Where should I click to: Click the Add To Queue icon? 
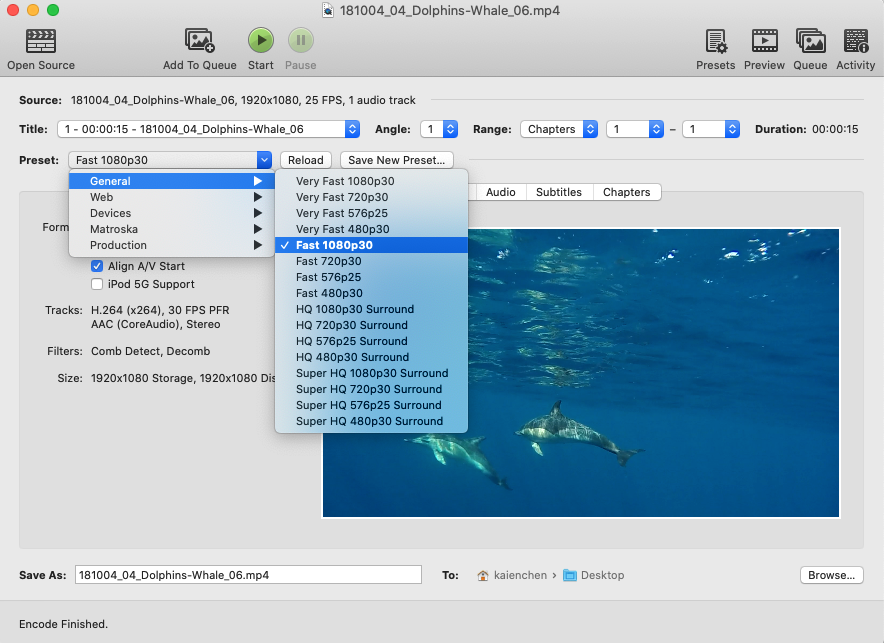click(x=200, y=41)
